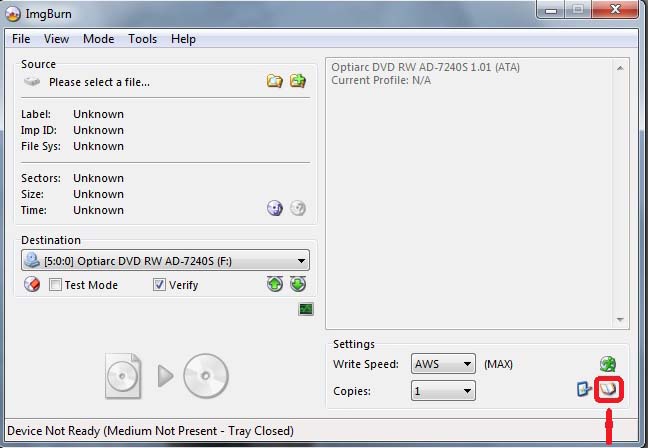This screenshot has height=448, width=648.
Task: Click the automatic write speed globe icon
Action: click(x=608, y=364)
